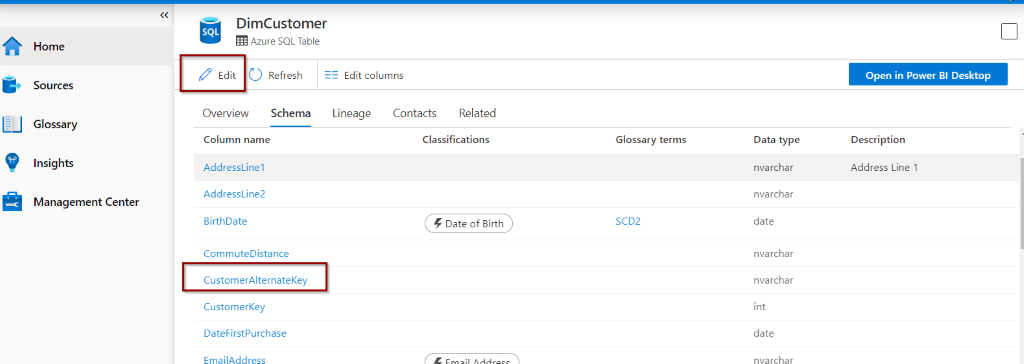1024x364 pixels.
Task: Open the CommuteDistance column link
Action: [x=246, y=253]
